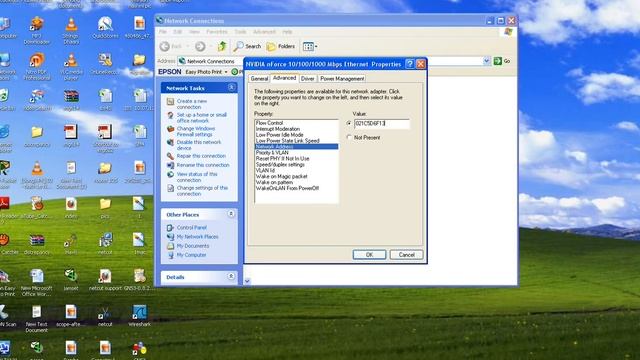The image size is (640, 360).
Task: Switch to the Advanced tab
Action: pyautogui.click(x=284, y=78)
